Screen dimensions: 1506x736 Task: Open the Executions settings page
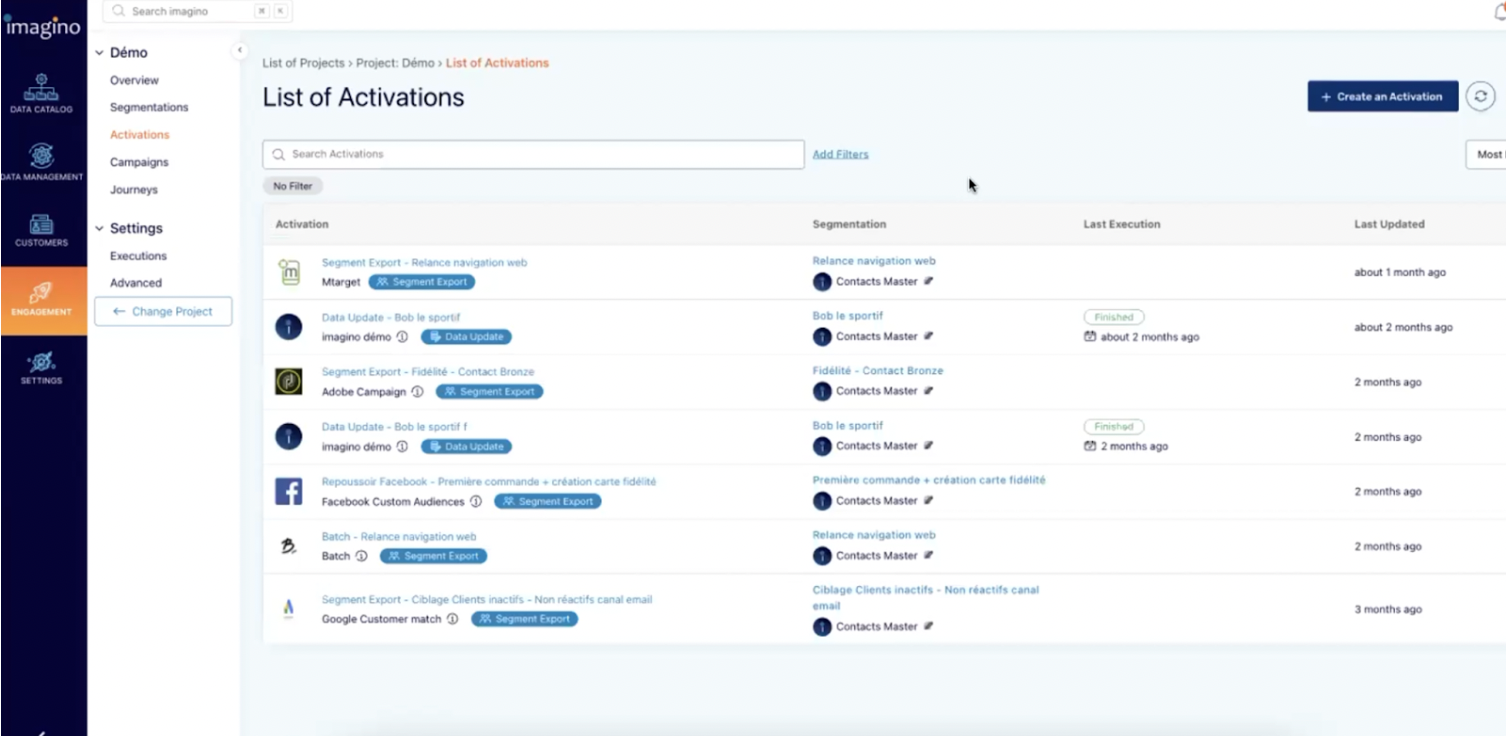tap(138, 256)
